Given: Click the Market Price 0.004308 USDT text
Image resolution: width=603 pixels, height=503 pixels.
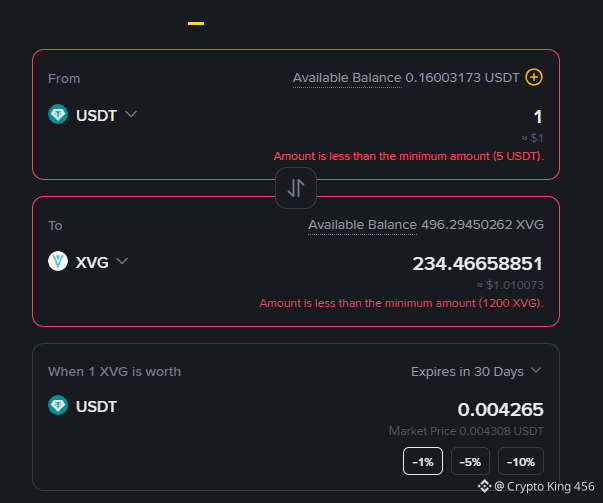Looking at the screenshot, I should point(466,431).
